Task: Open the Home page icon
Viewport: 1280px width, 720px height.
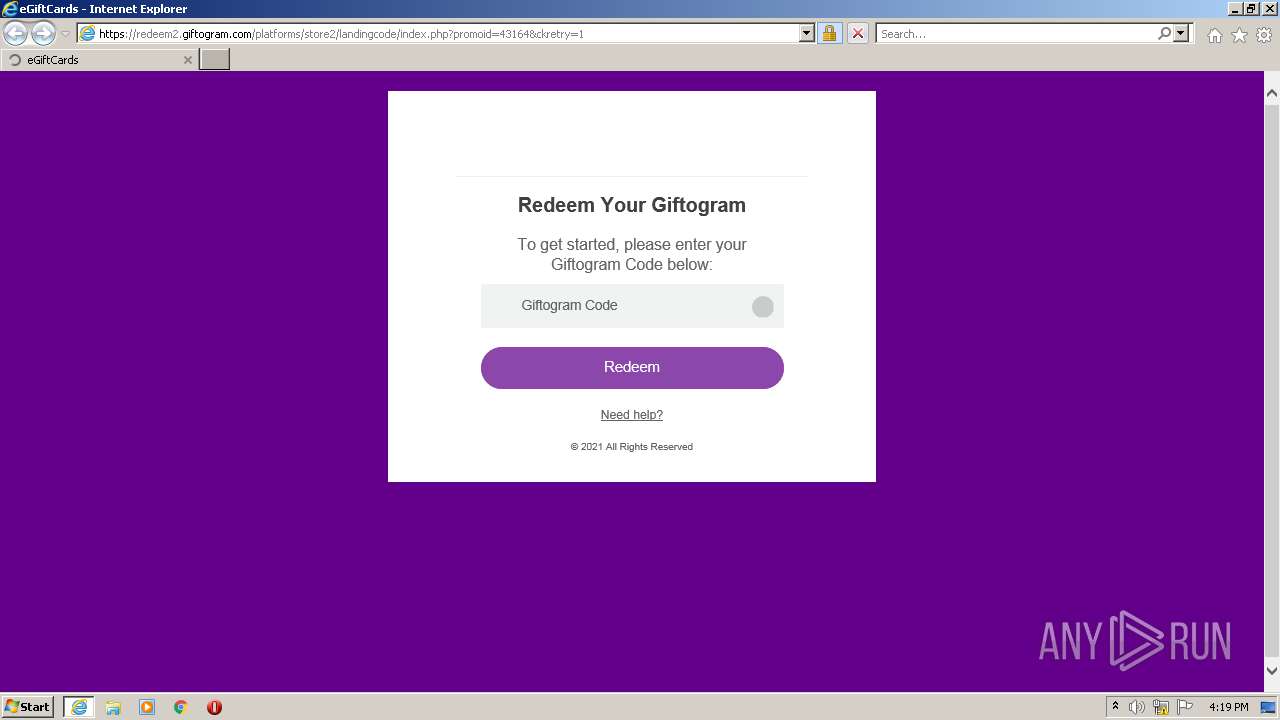Action: (x=1214, y=35)
